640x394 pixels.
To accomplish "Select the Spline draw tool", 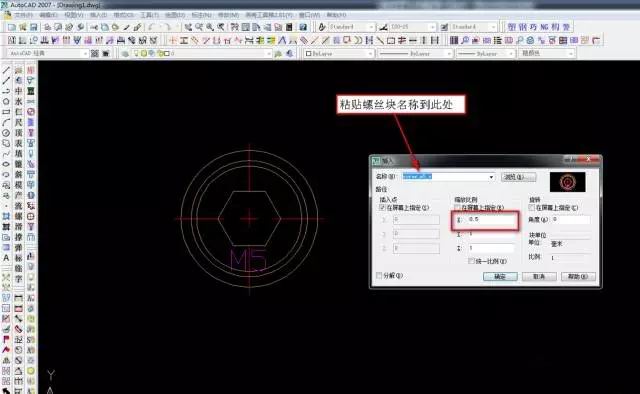I will 6,154.
